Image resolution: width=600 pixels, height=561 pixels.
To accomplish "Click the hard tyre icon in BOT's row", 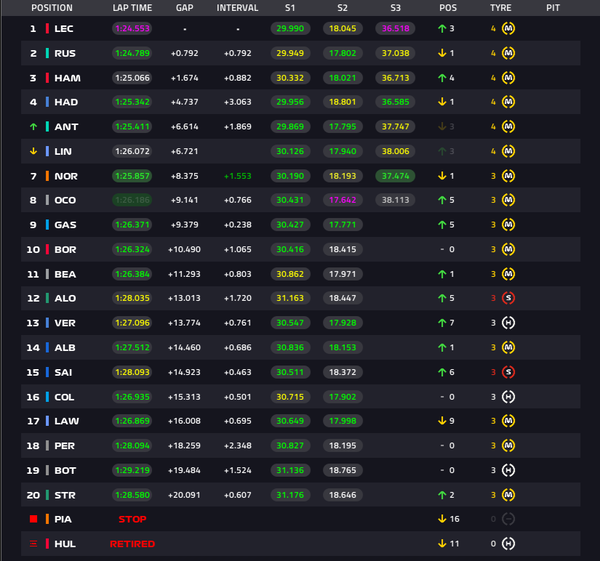I will [508, 470].
